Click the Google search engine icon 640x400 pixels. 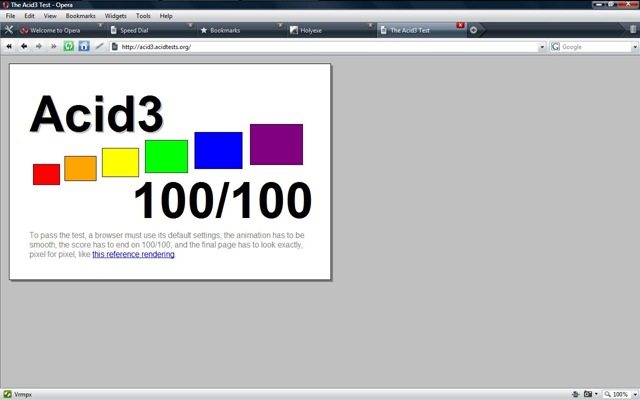555,47
